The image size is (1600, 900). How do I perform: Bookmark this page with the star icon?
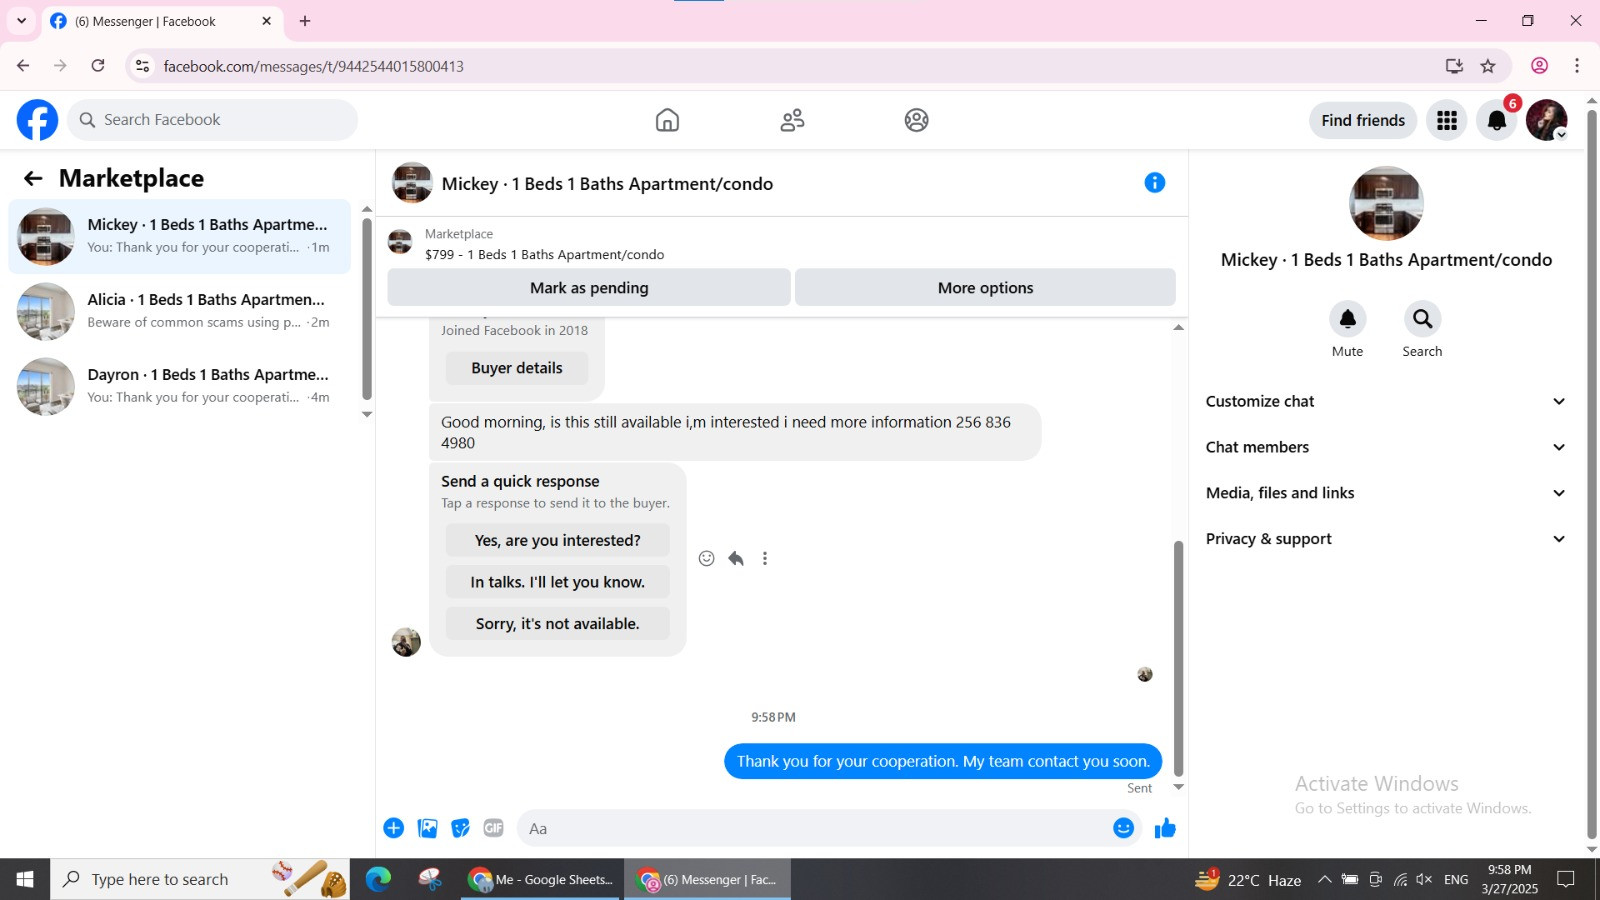click(x=1488, y=66)
